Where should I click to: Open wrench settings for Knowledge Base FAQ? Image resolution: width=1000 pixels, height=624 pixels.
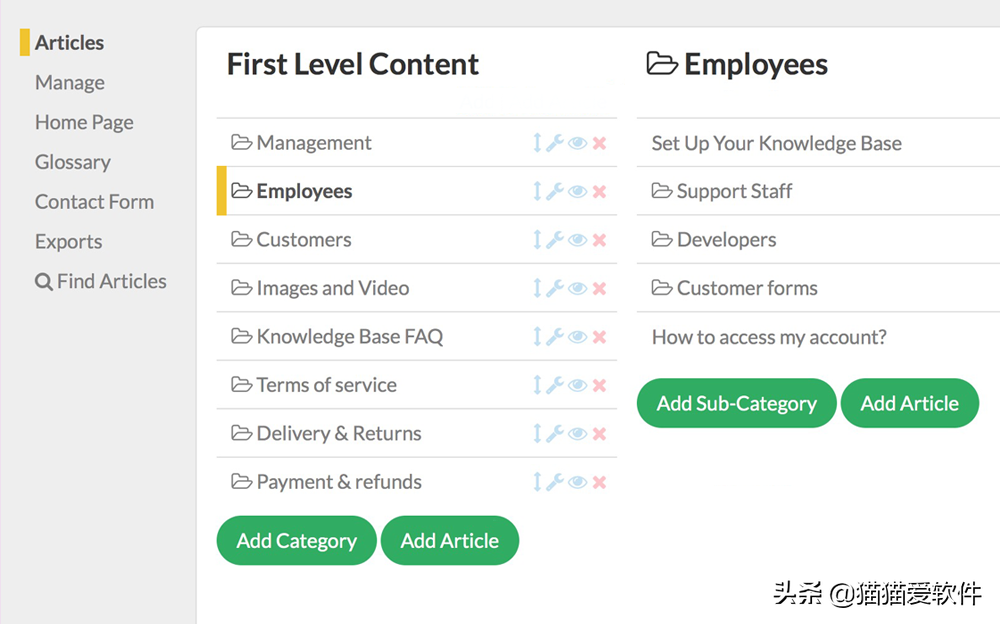(555, 337)
